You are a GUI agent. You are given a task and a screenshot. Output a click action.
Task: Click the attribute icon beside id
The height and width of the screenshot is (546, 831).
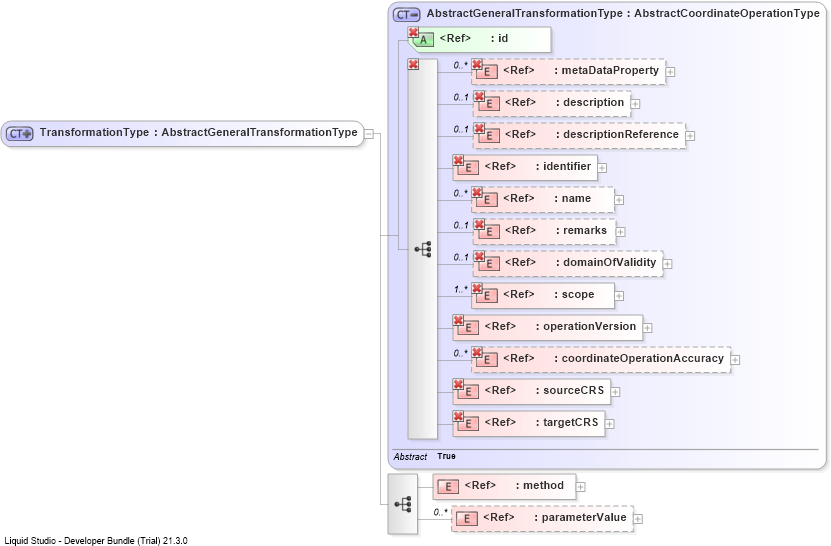[x=423, y=40]
